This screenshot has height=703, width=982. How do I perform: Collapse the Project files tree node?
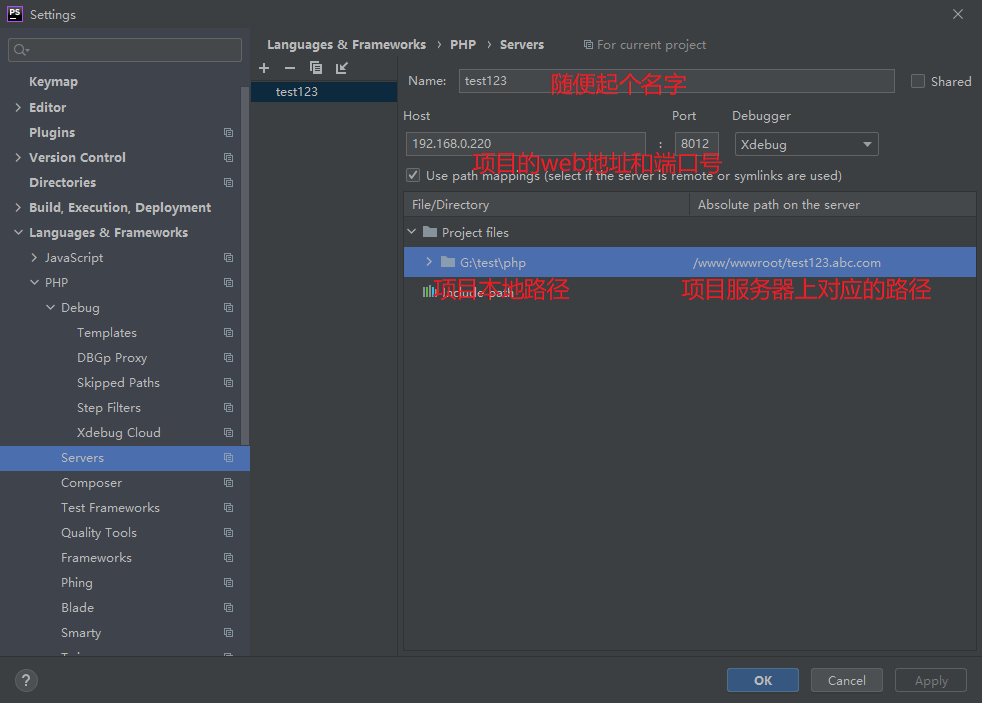click(x=412, y=232)
